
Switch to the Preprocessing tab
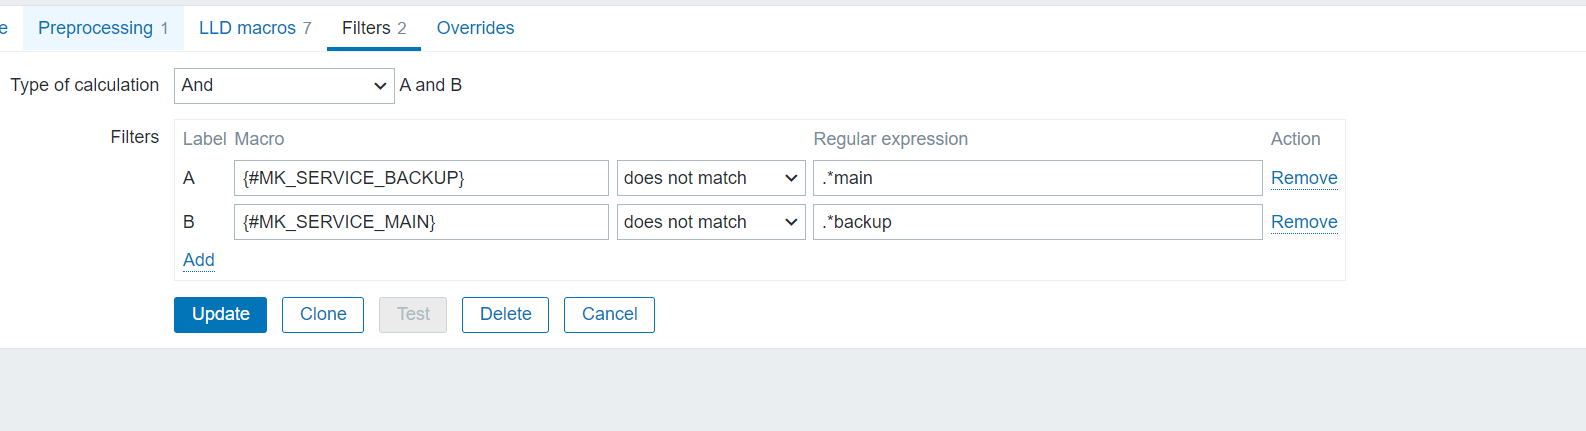click(x=102, y=28)
